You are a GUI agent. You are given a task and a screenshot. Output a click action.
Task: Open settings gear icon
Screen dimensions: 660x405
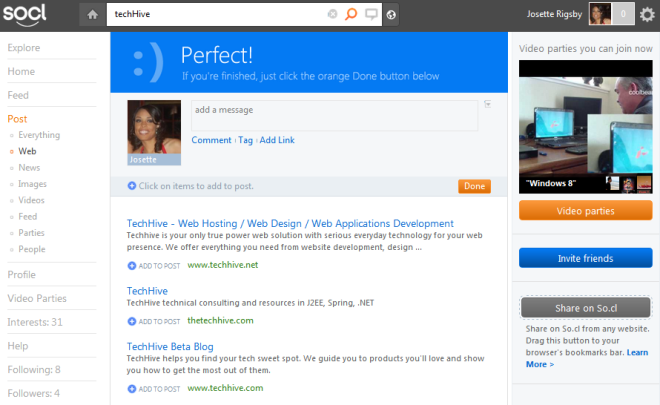pos(647,15)
